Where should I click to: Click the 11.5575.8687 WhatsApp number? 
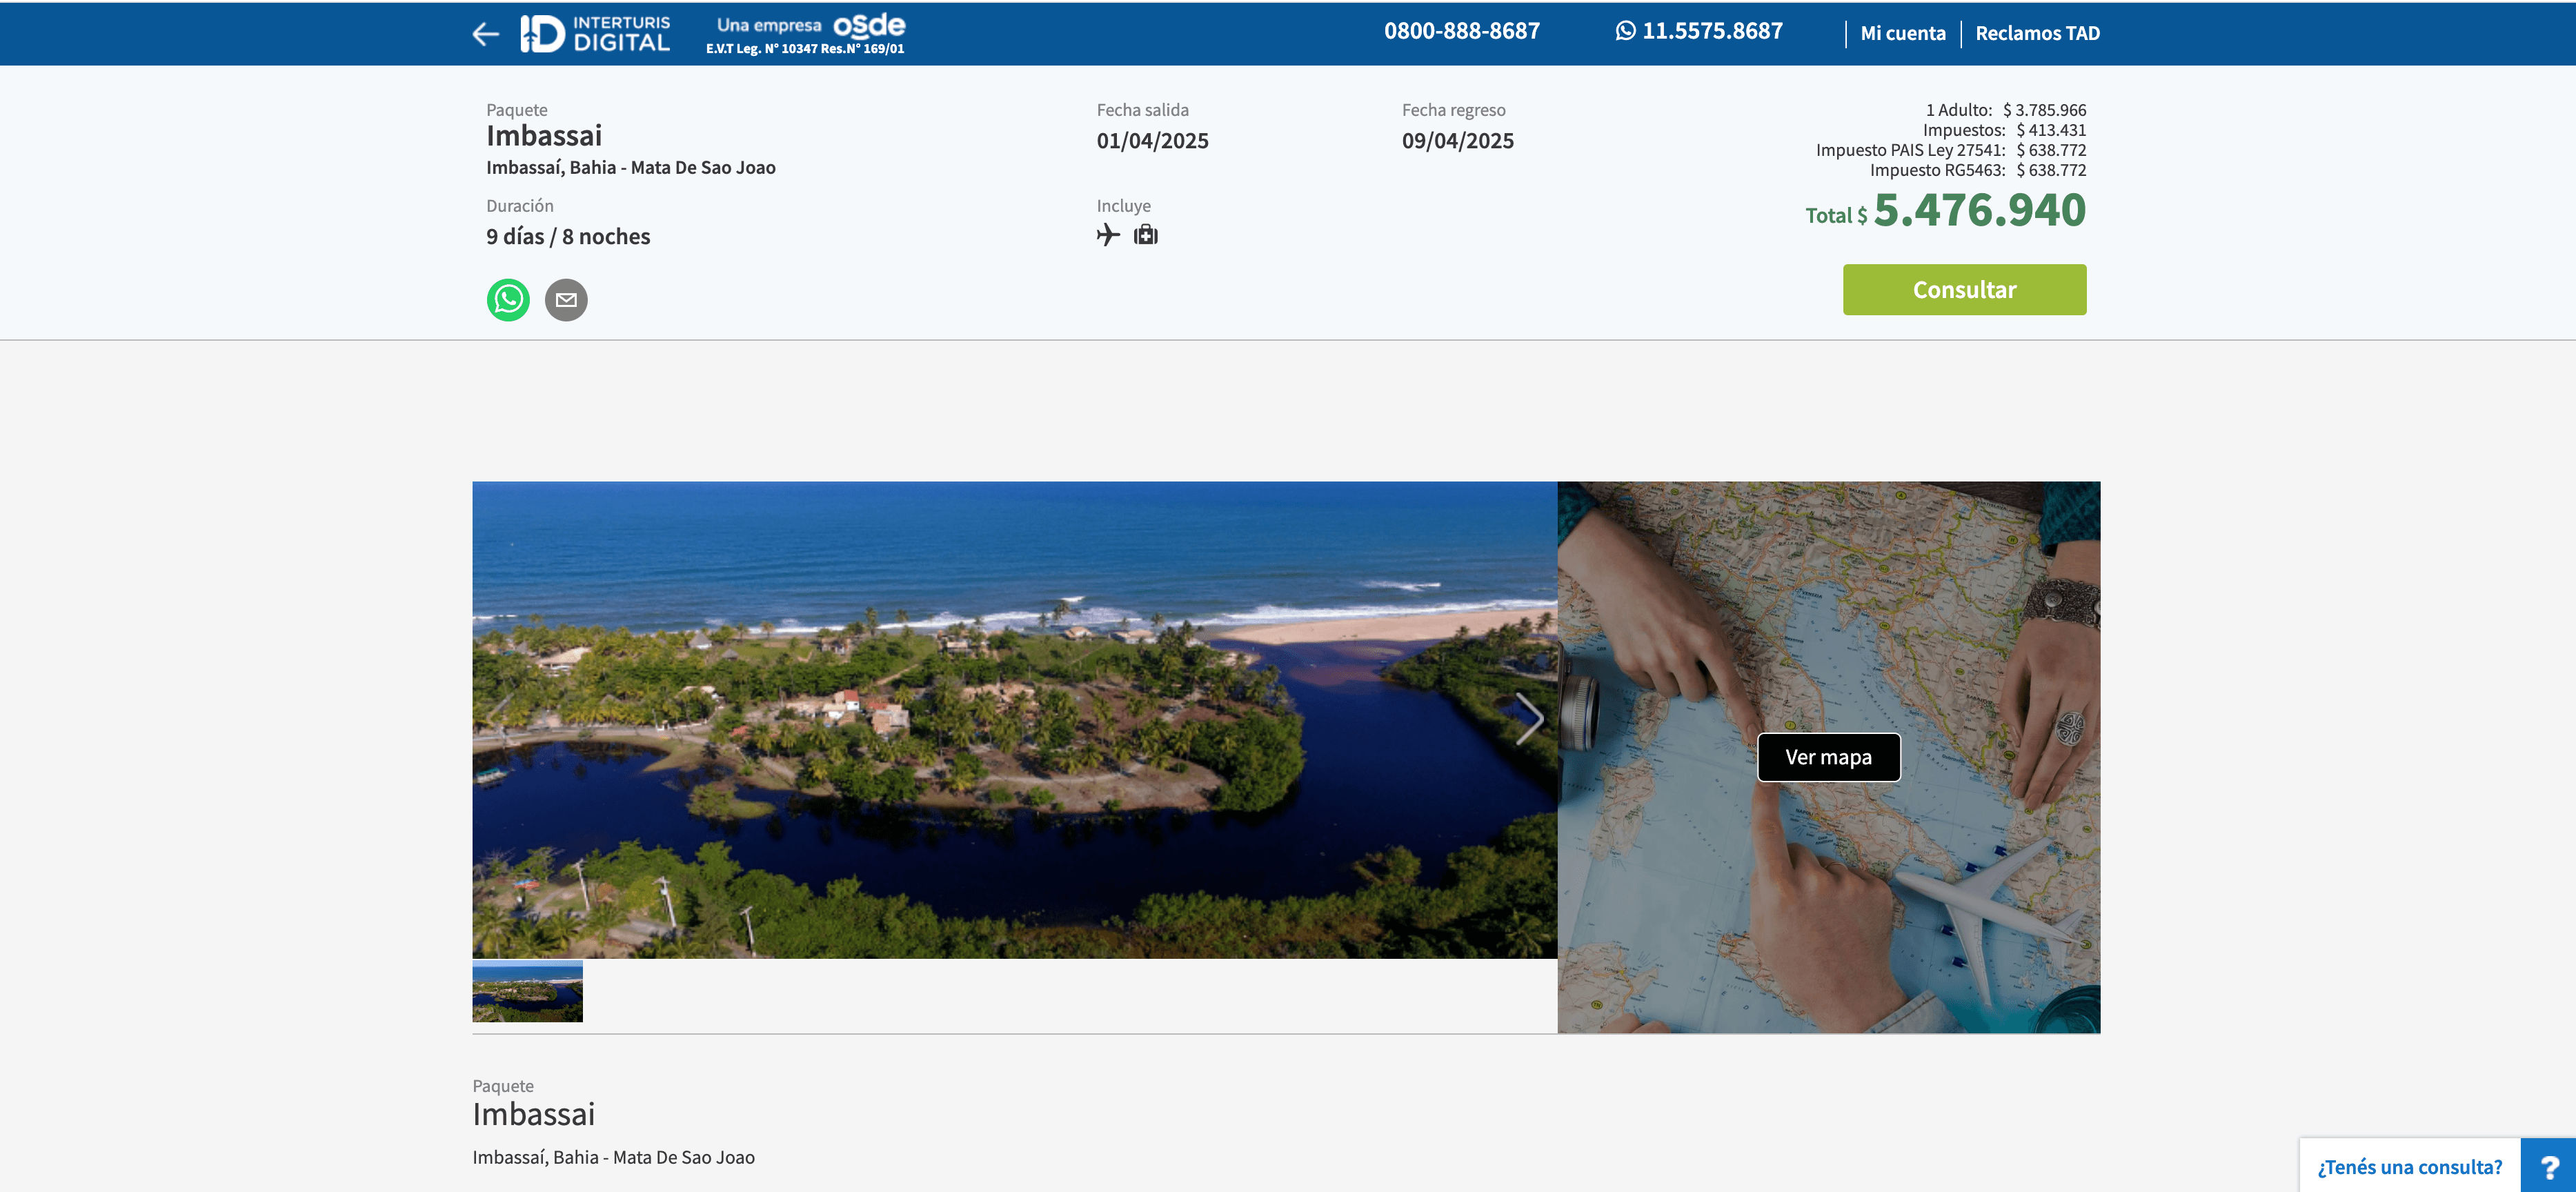[1712, 31]
